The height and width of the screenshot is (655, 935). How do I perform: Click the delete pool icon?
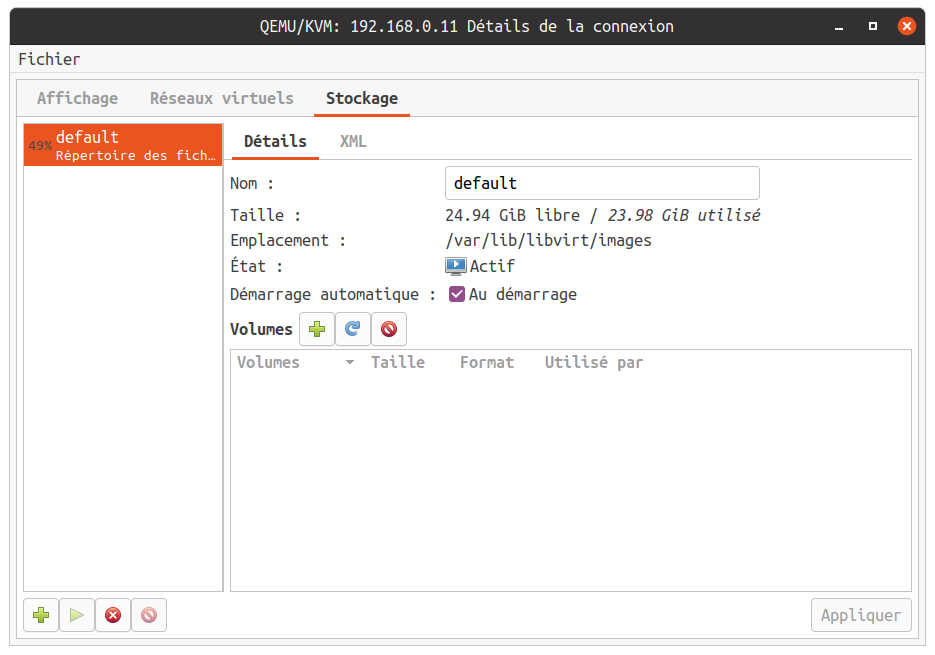click(x=149, y=615)
